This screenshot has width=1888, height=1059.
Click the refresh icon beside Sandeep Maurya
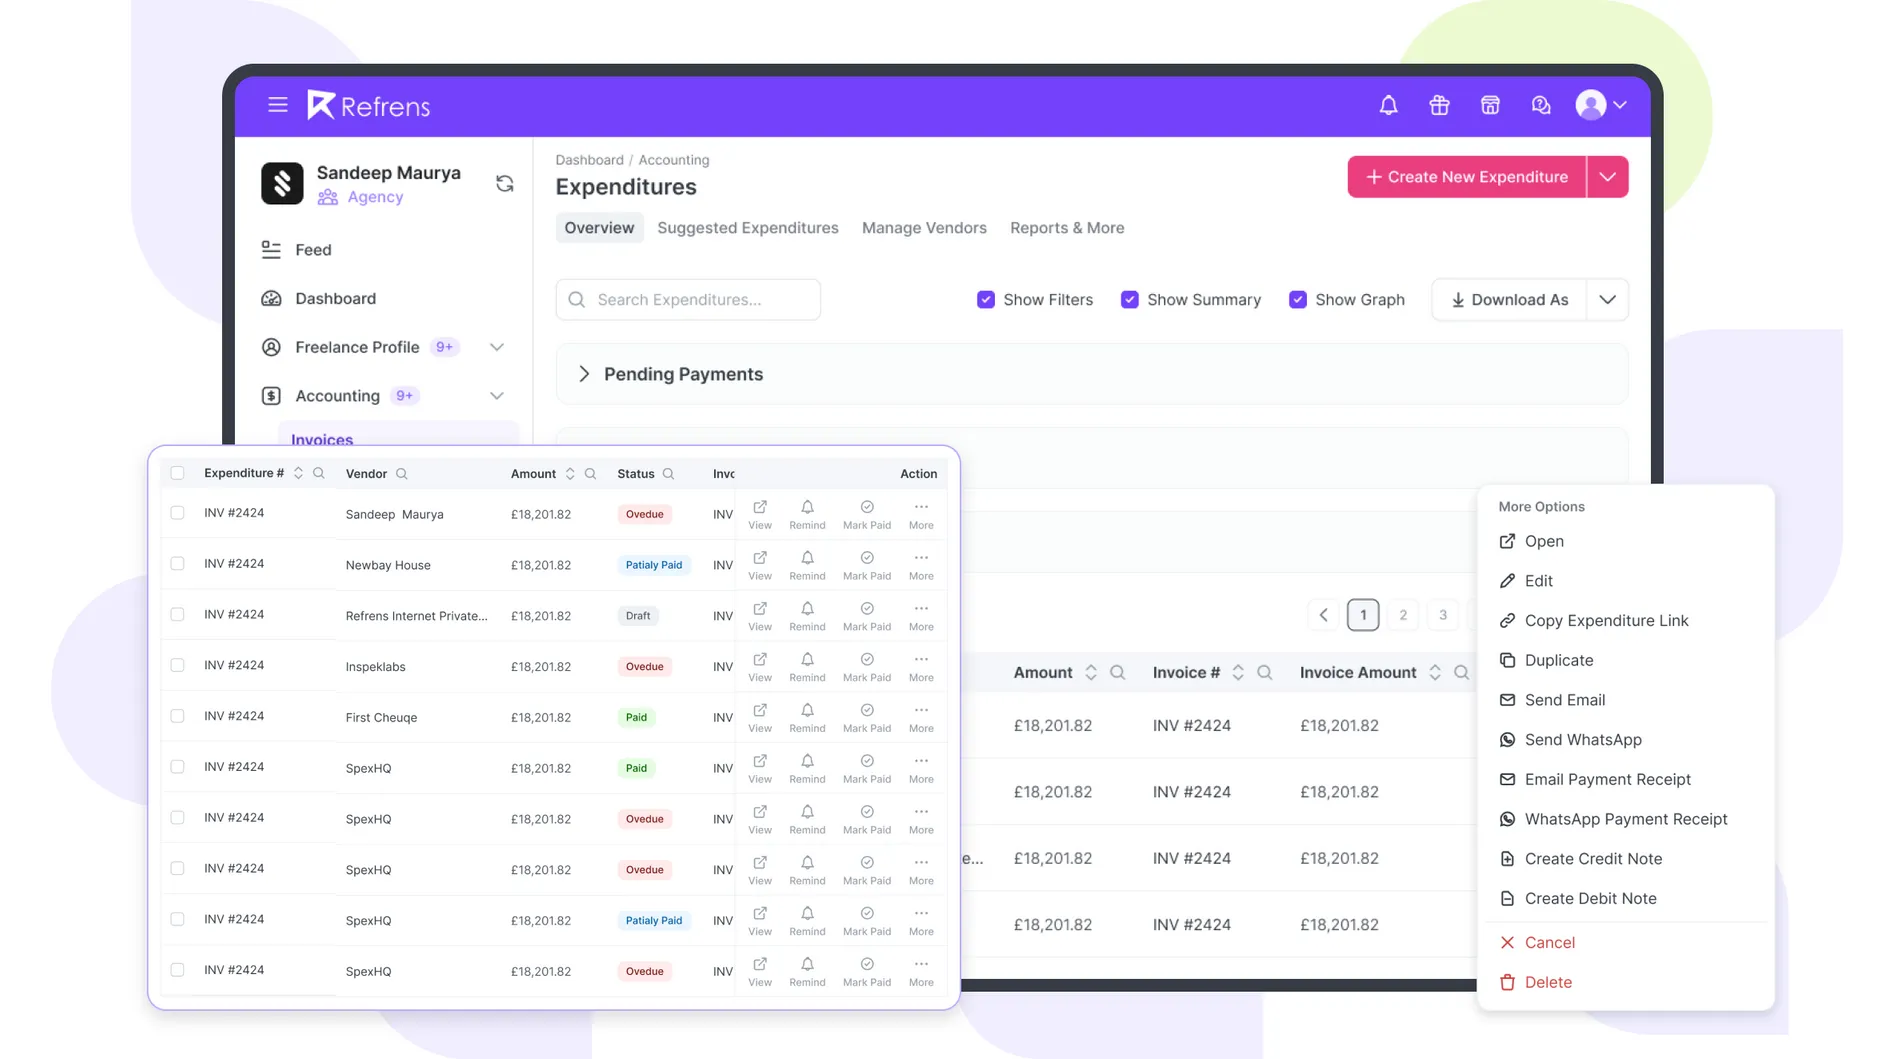tap(505, 184)
